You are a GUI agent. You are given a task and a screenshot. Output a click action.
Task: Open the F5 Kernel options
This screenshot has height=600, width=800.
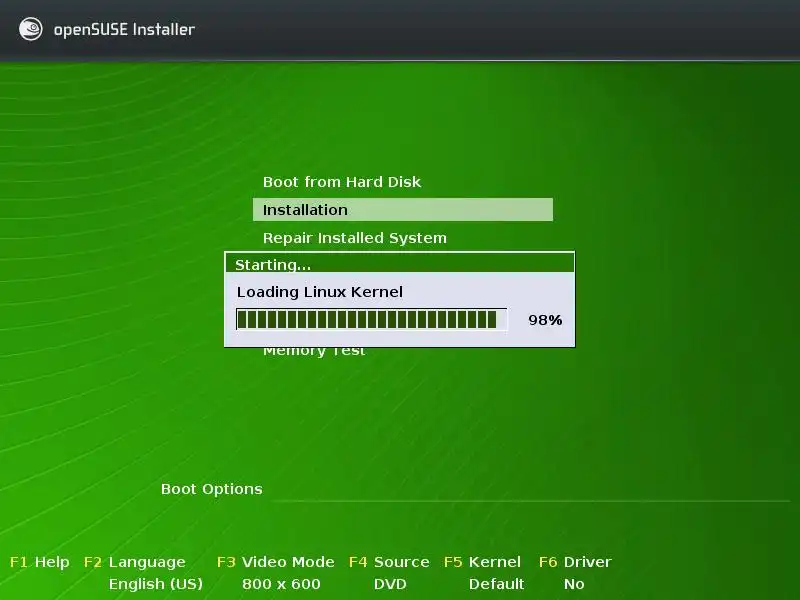coord(482,562)
